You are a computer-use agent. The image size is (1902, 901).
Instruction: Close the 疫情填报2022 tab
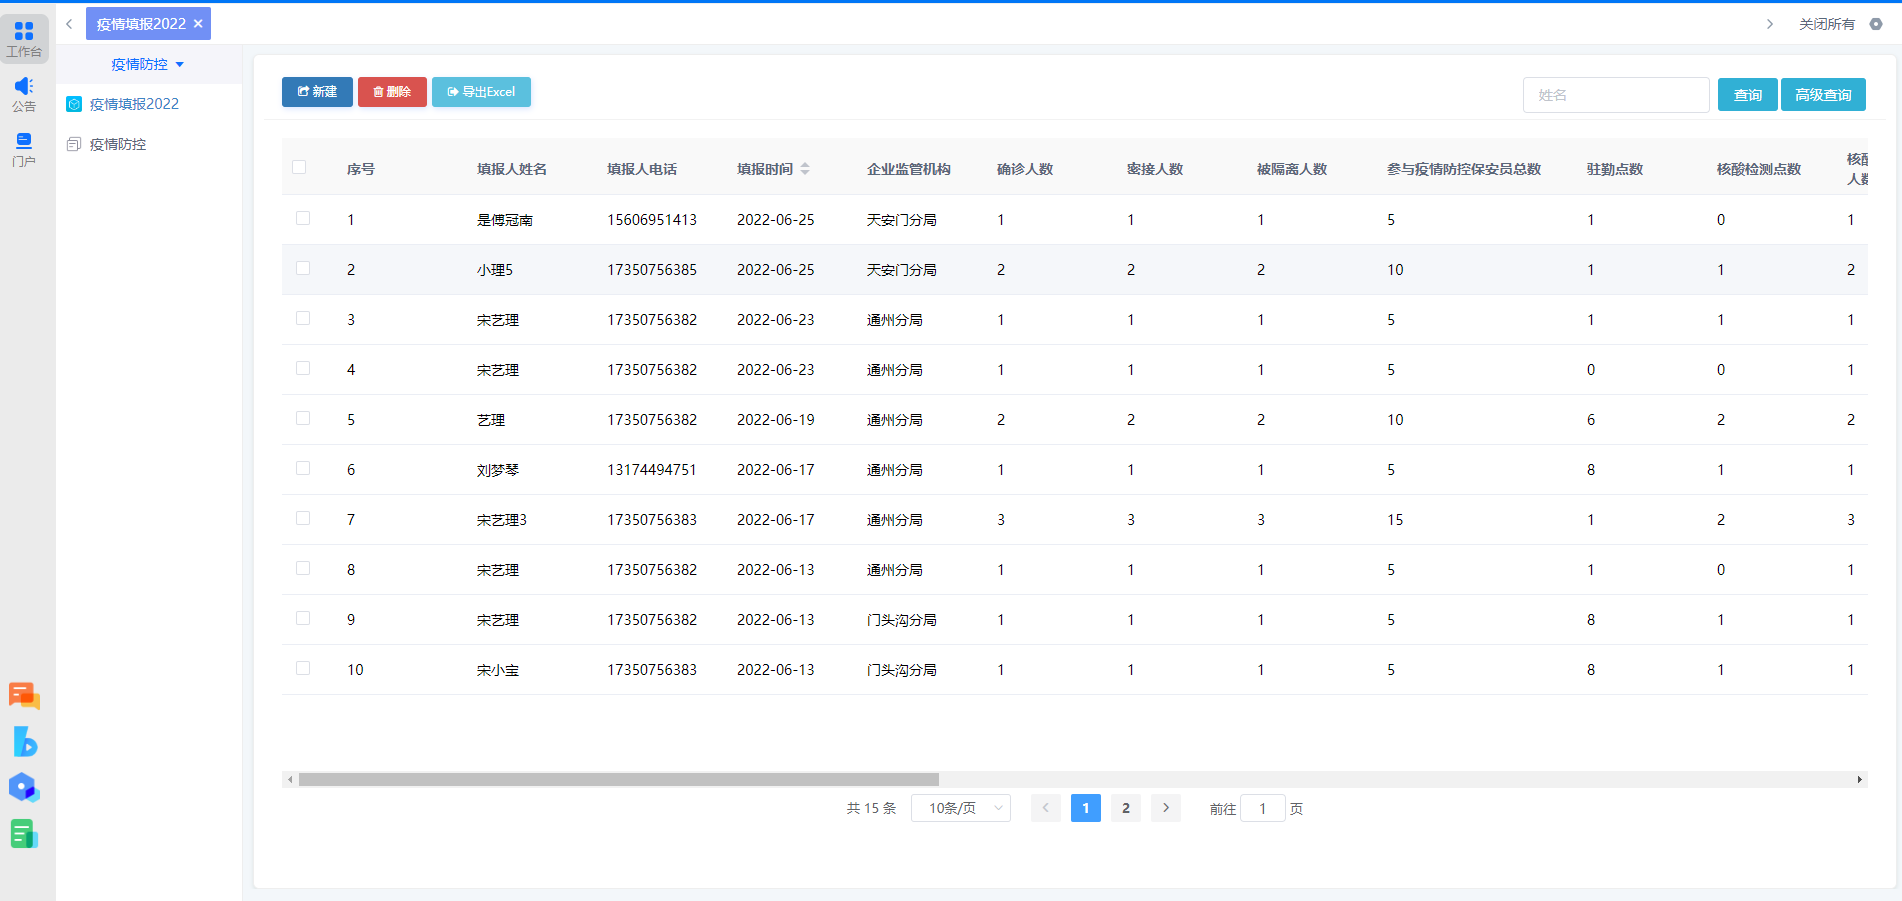[198, 24]
